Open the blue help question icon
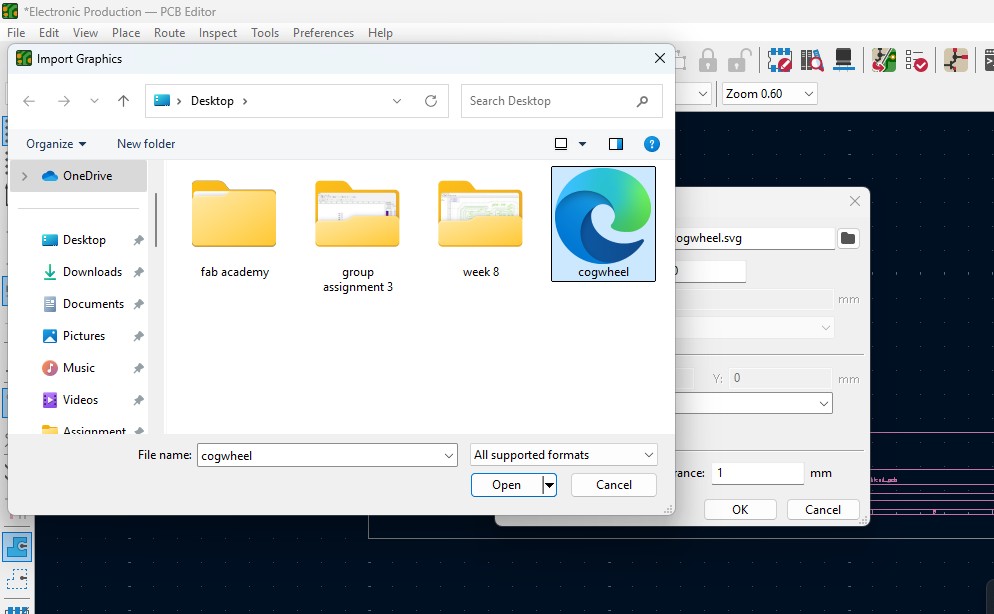This screenshot has height=614, width=994. tap(652, 144)
